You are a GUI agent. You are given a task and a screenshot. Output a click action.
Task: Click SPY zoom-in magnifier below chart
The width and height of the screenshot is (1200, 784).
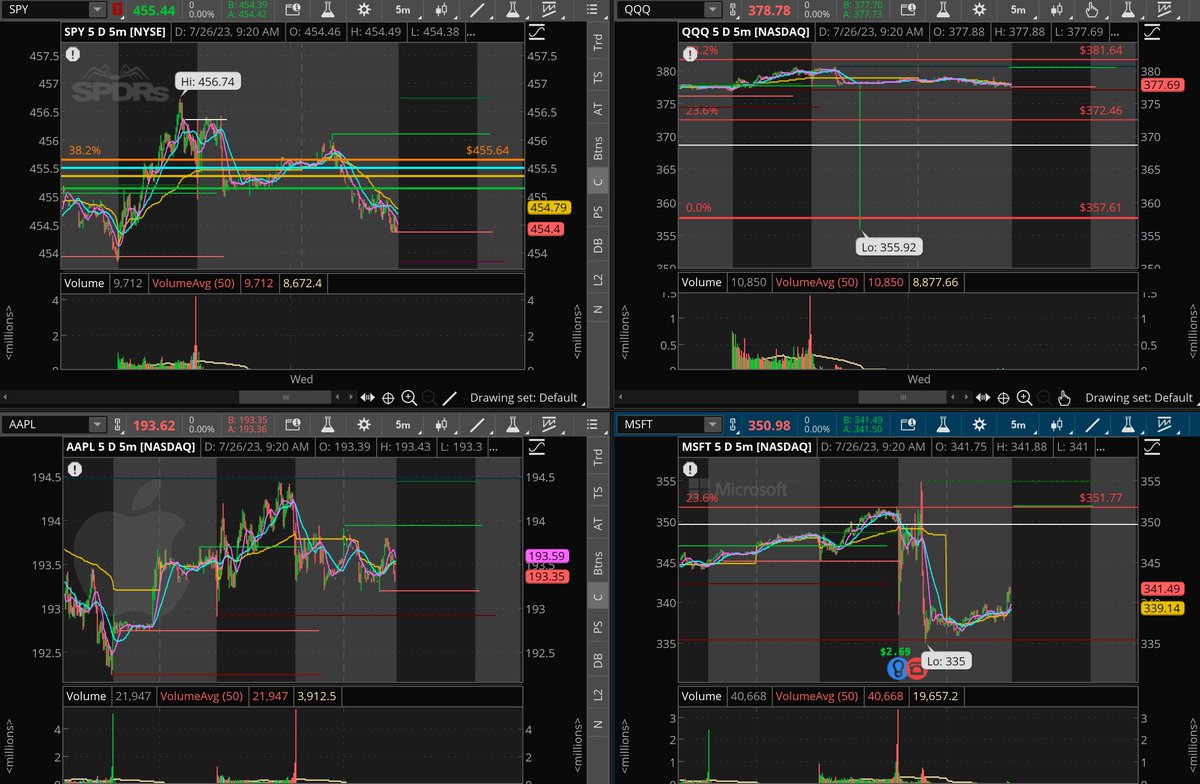pyautogui.click(x=409, y=398)
